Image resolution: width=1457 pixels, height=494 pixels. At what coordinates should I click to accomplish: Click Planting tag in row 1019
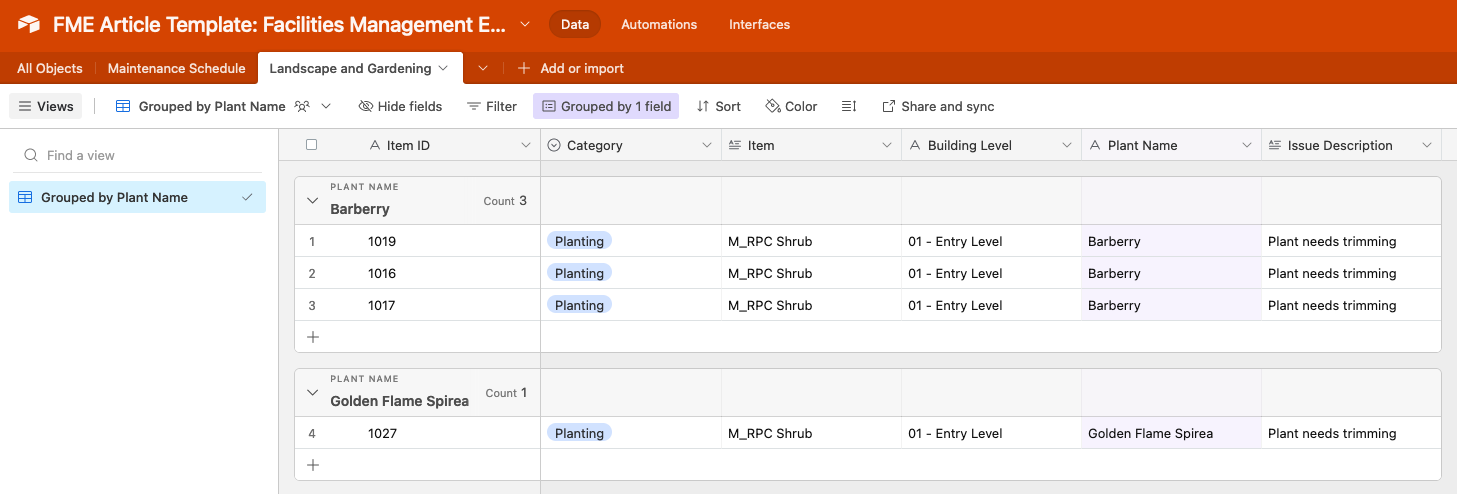(x=579, y=241)
